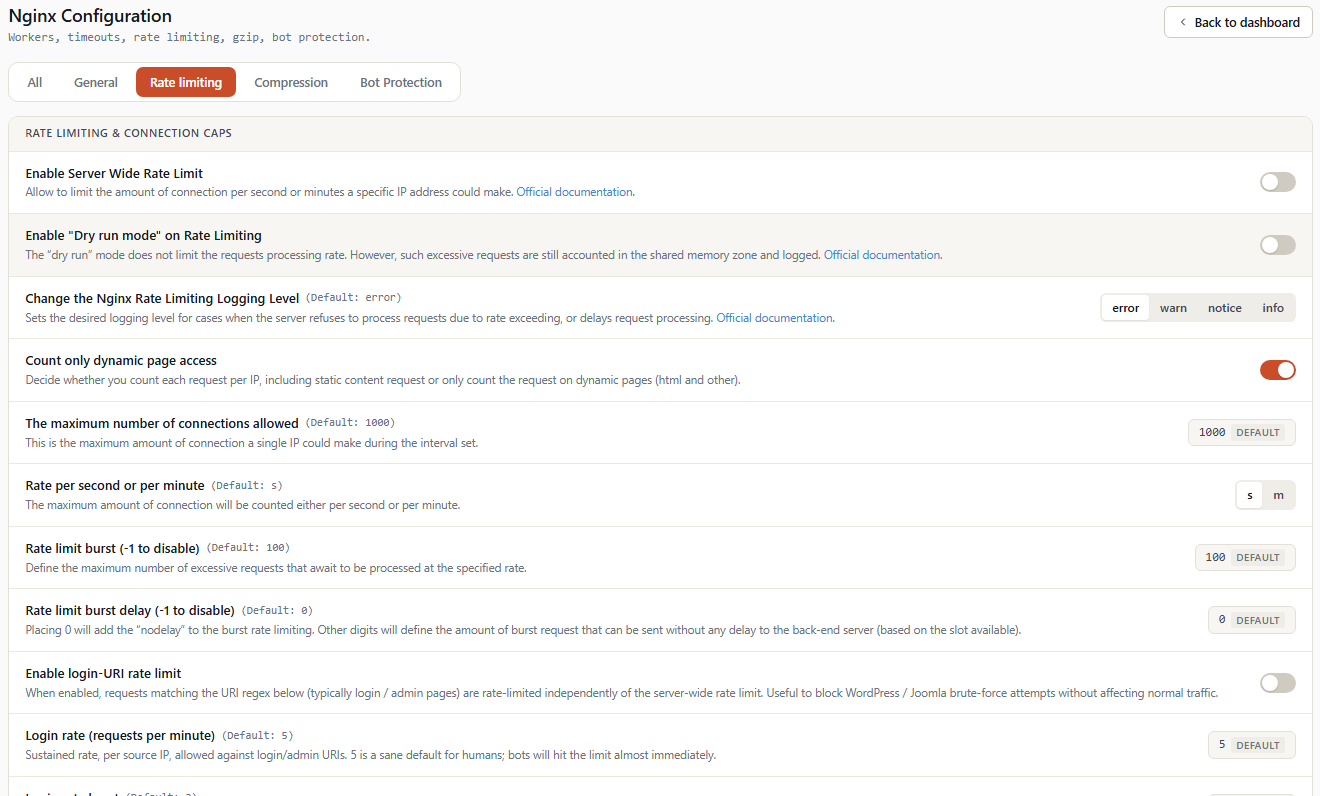Set logging level to warn
1320x796 pixels.
(x=1173, y=308)
